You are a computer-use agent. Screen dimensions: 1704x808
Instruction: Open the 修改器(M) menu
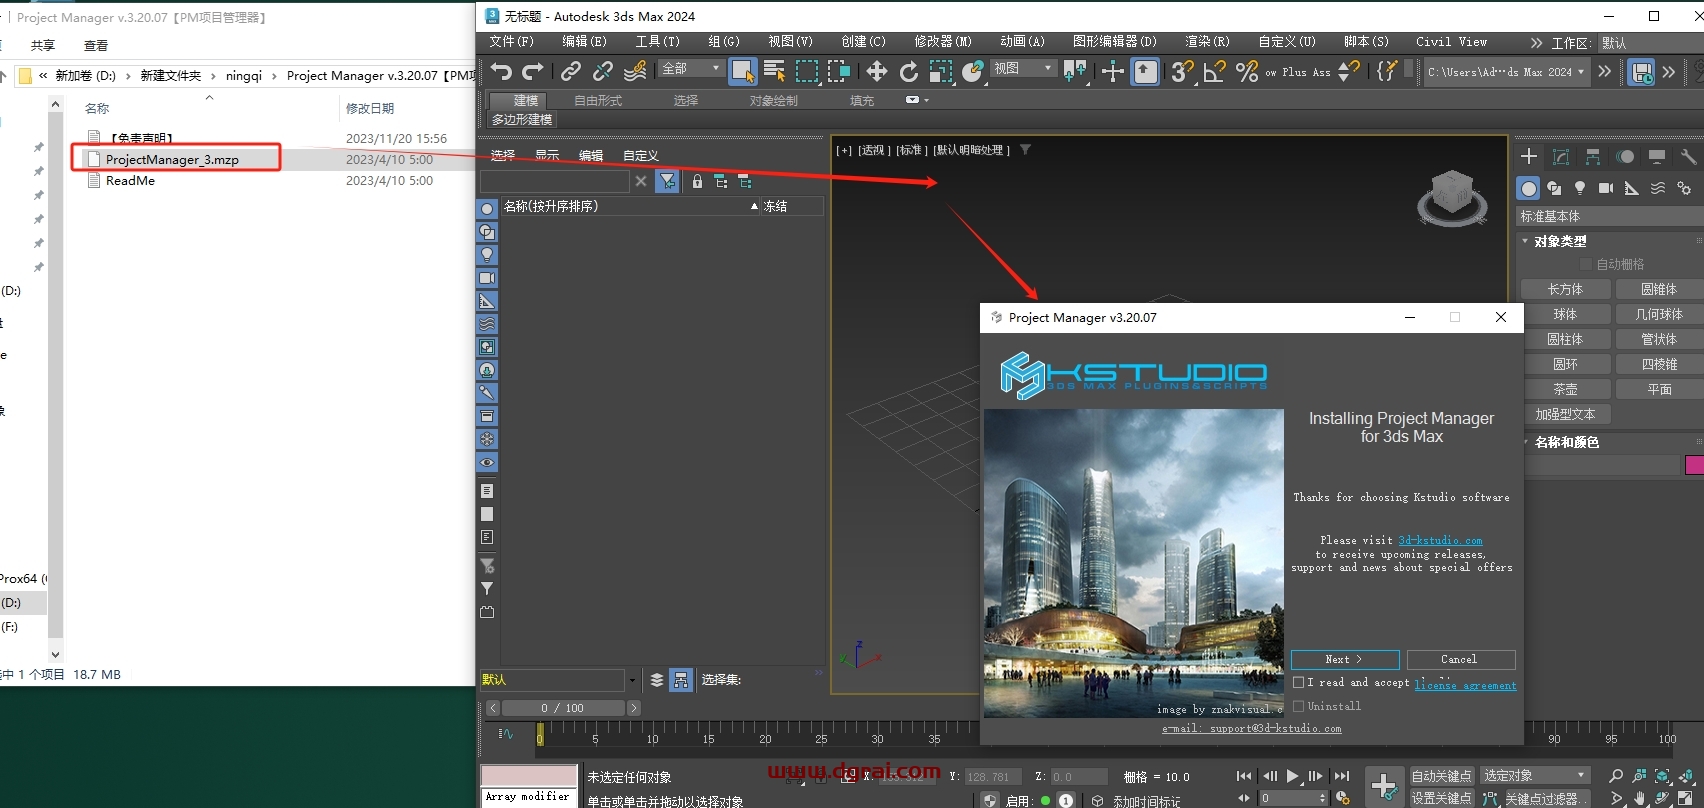coord(942,42)
